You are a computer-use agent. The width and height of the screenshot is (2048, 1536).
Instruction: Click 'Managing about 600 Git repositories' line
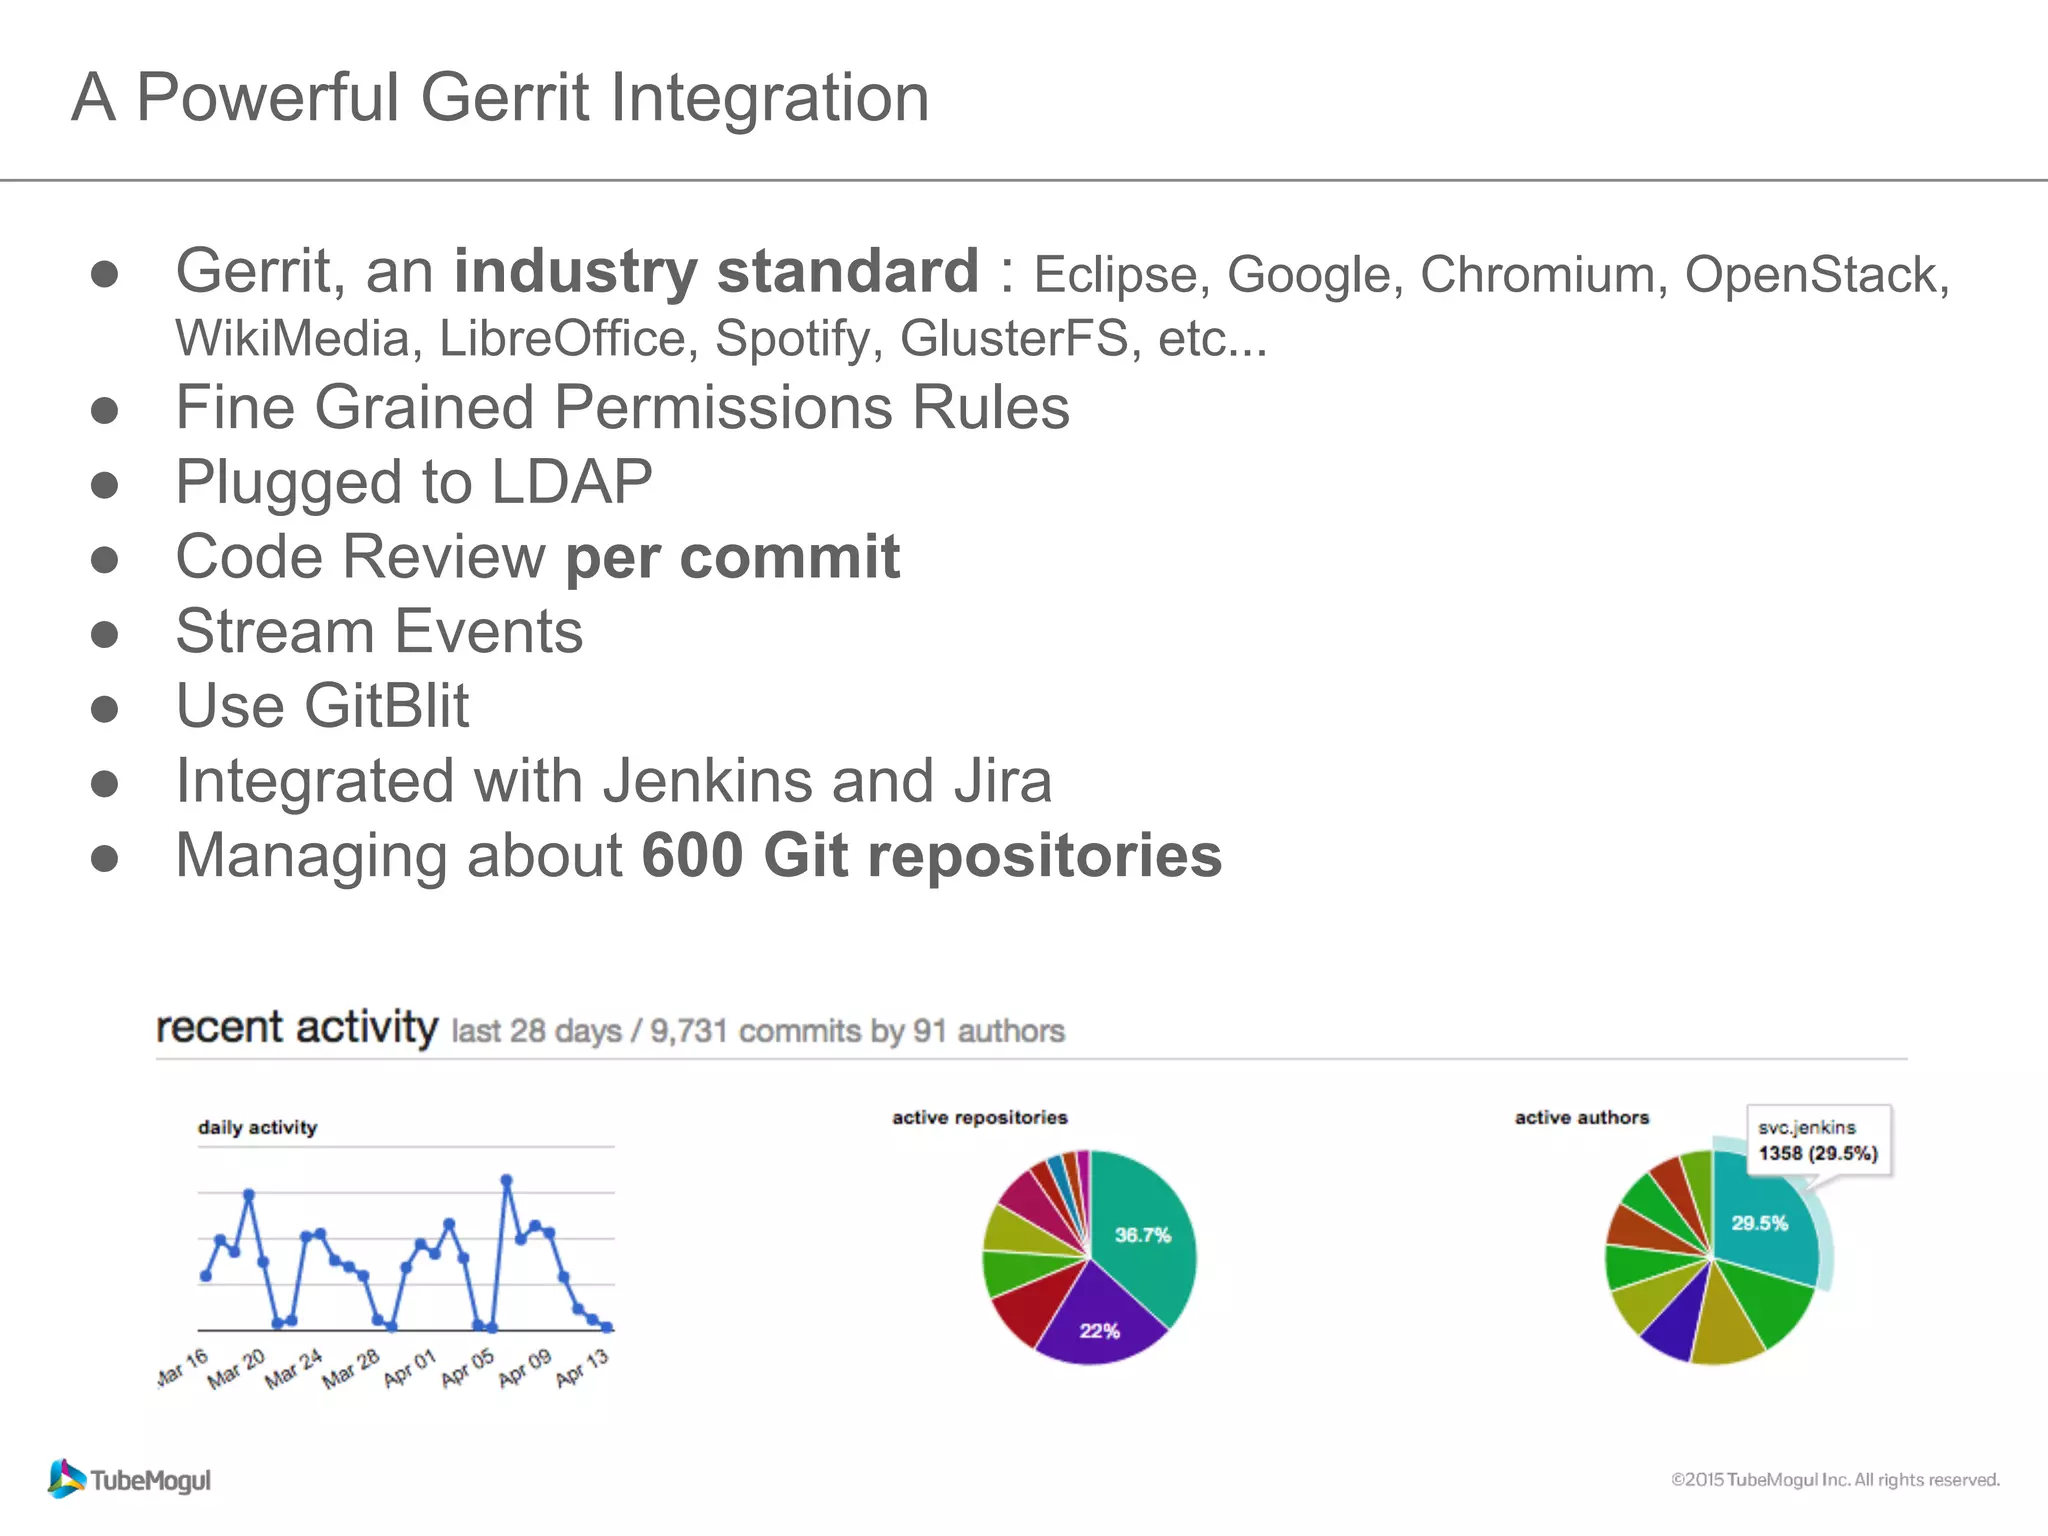coord(699,856)
